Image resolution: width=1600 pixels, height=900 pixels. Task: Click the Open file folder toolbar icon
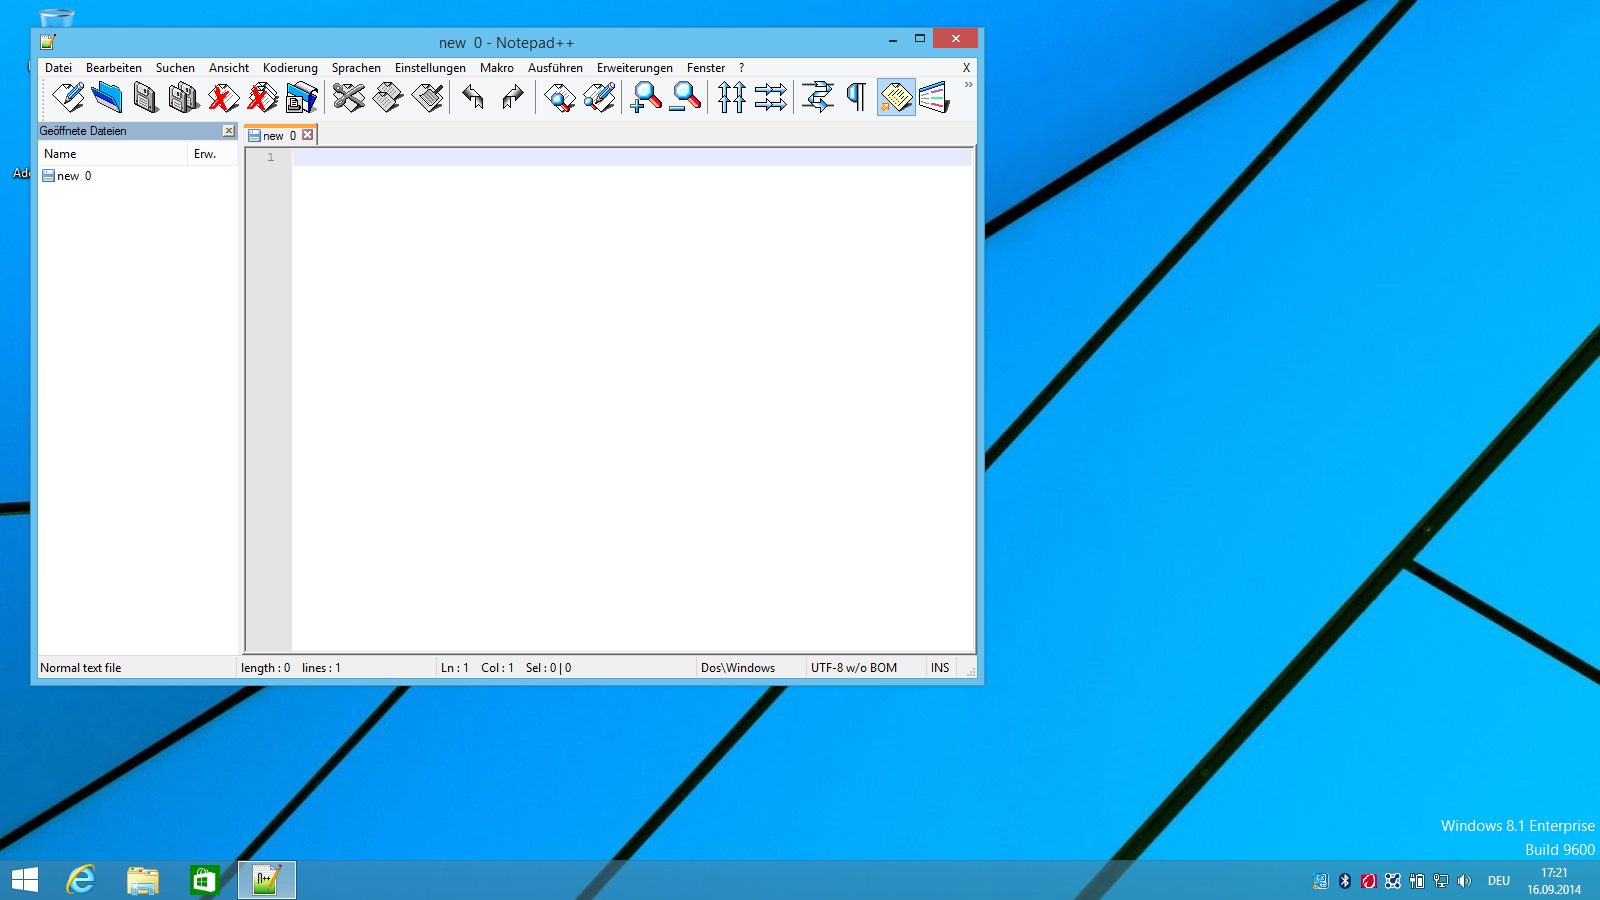click(107, 97)
